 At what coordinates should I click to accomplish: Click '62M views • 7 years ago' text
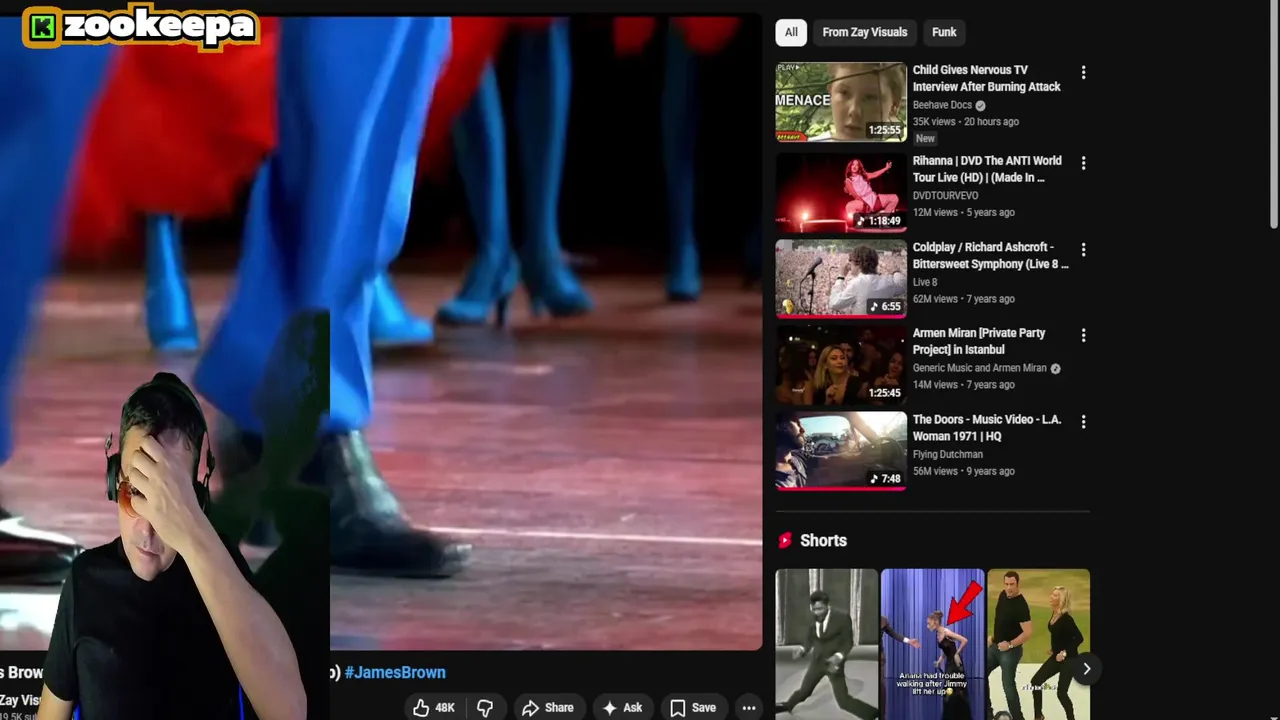(x=963, y=298)
